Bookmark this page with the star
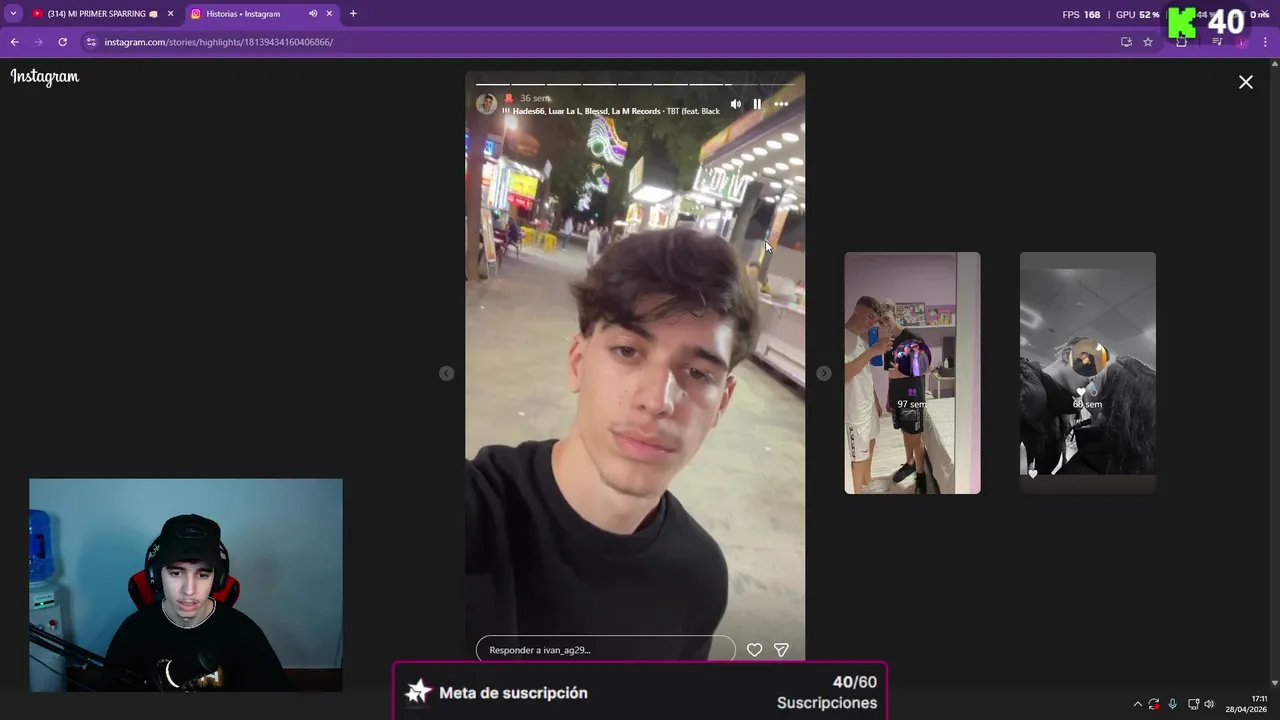The width and height of the screenshot is (1280, 720). coord(1148,42)
